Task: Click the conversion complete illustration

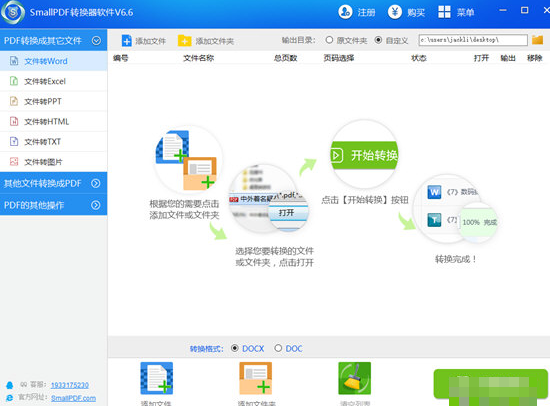Action: click(456, 209)
